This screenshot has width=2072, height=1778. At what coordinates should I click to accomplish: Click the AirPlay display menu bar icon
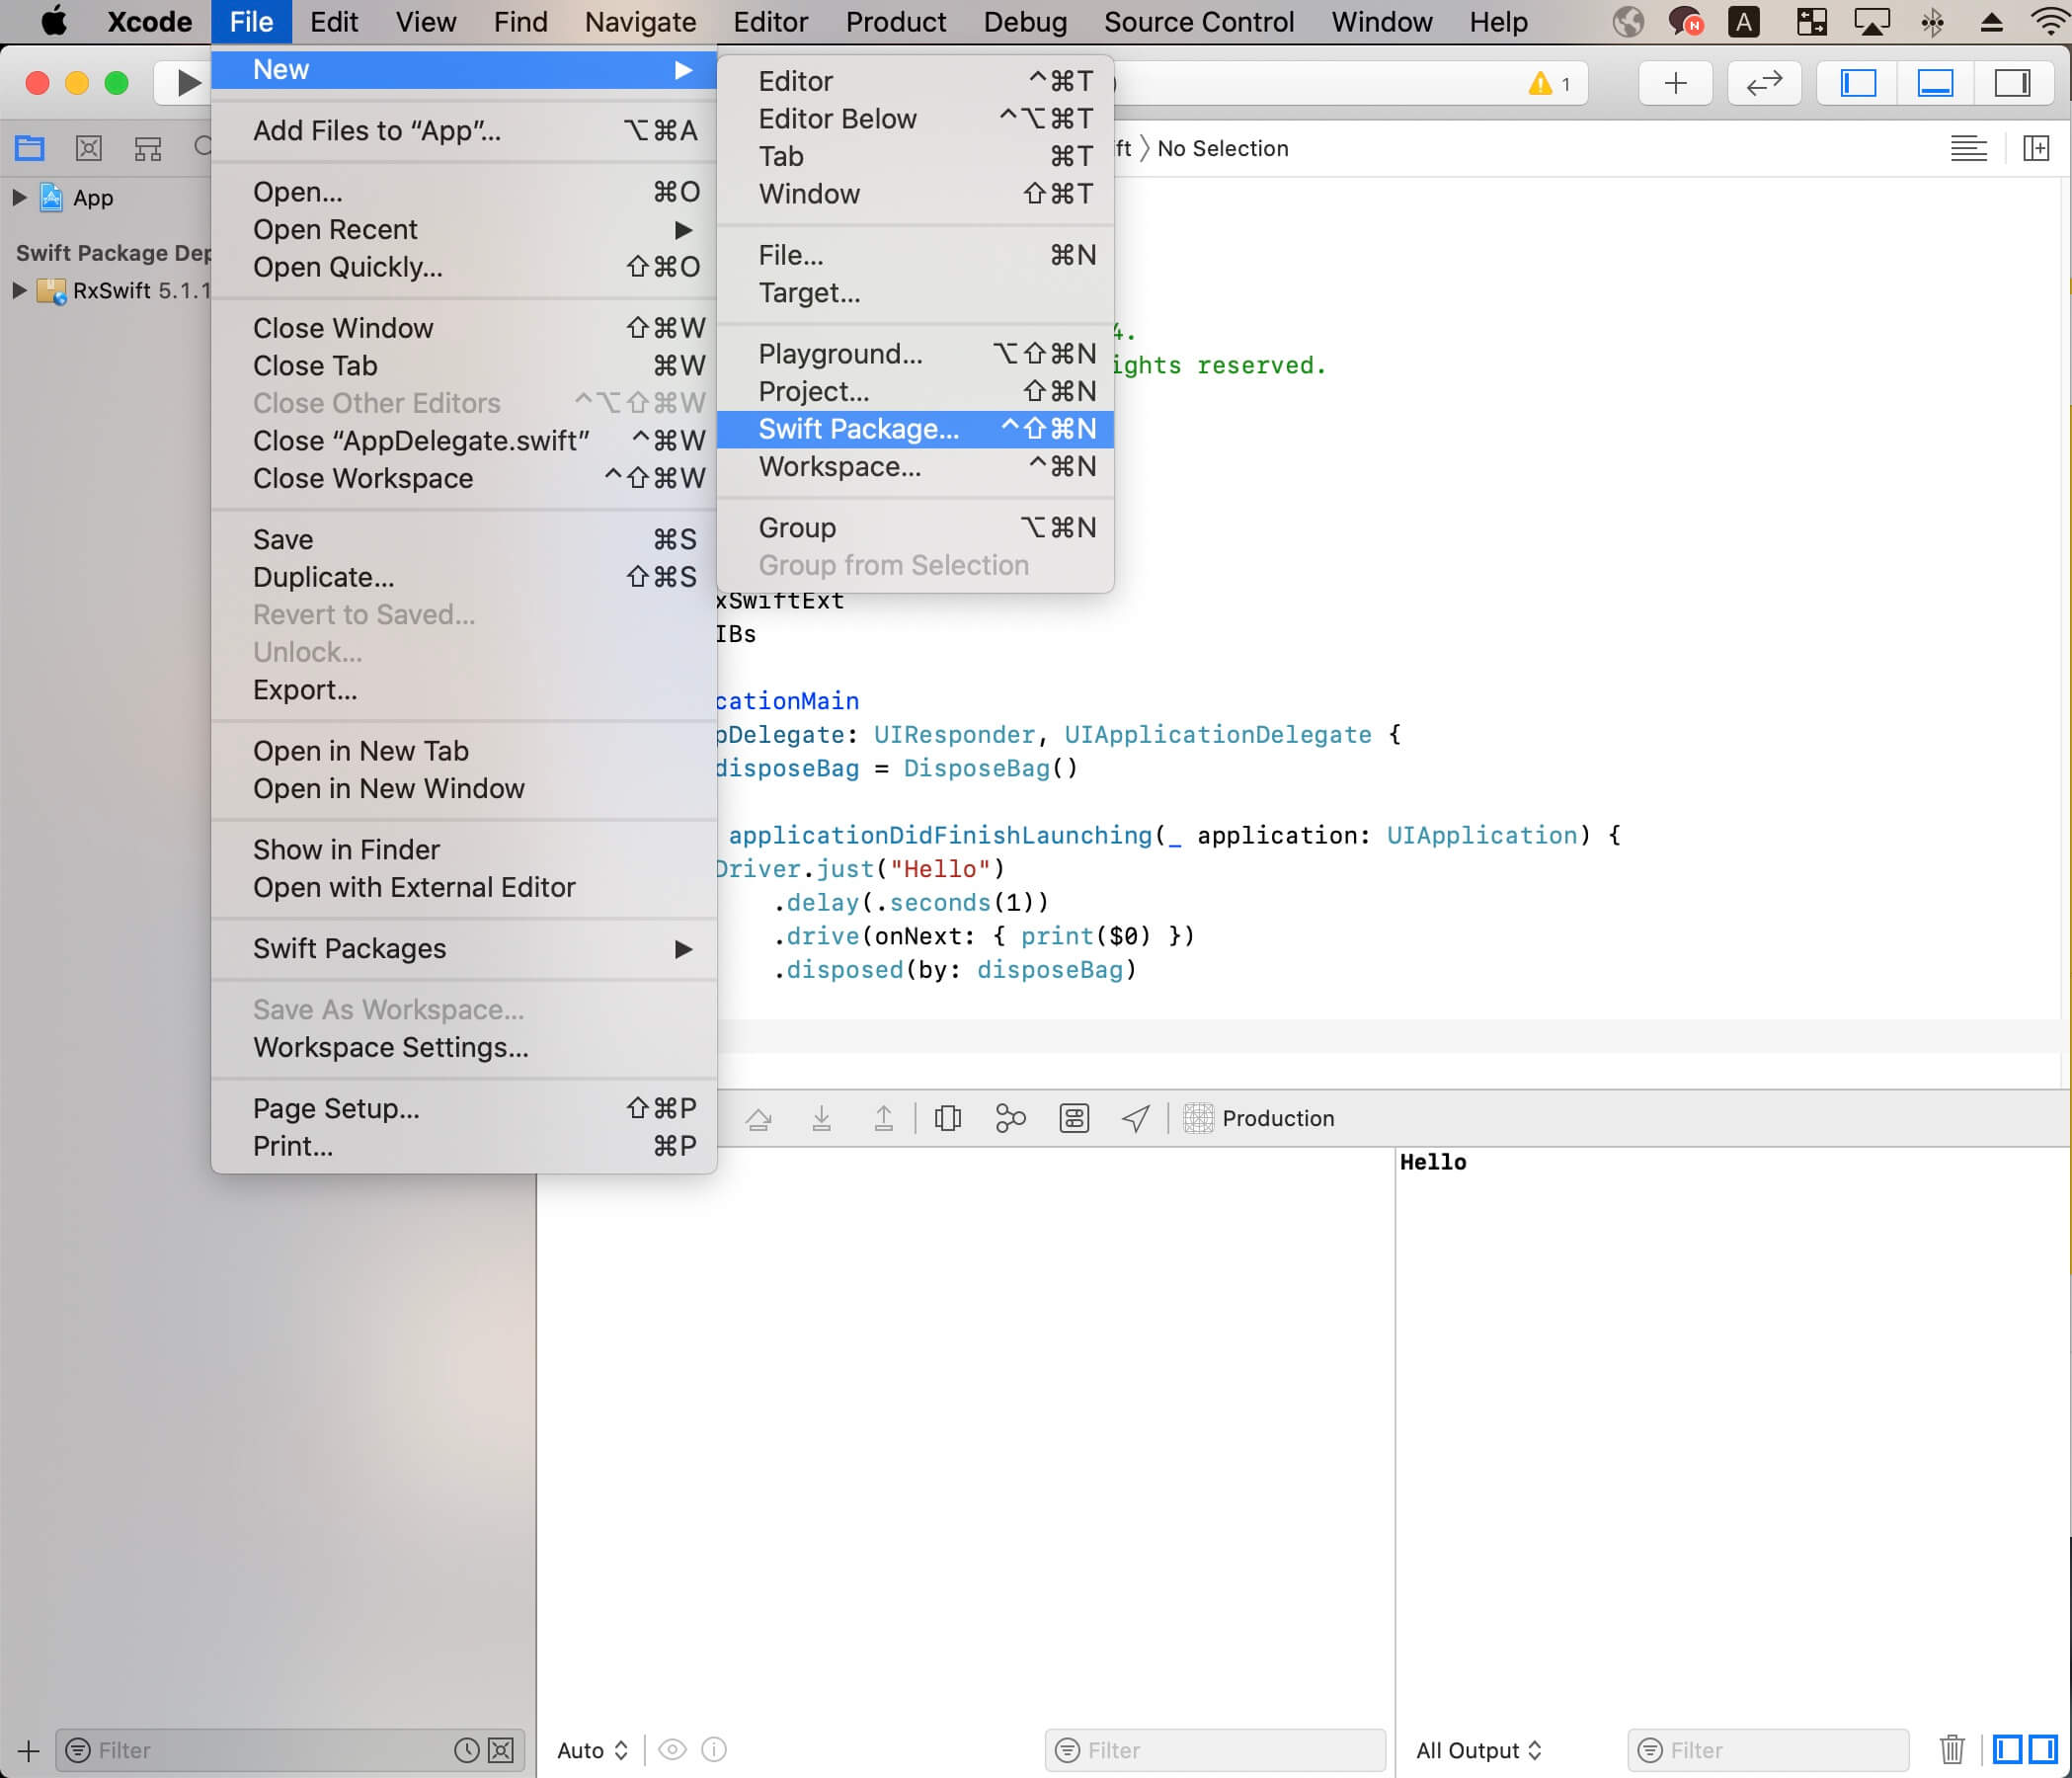tap(1871, 21)
